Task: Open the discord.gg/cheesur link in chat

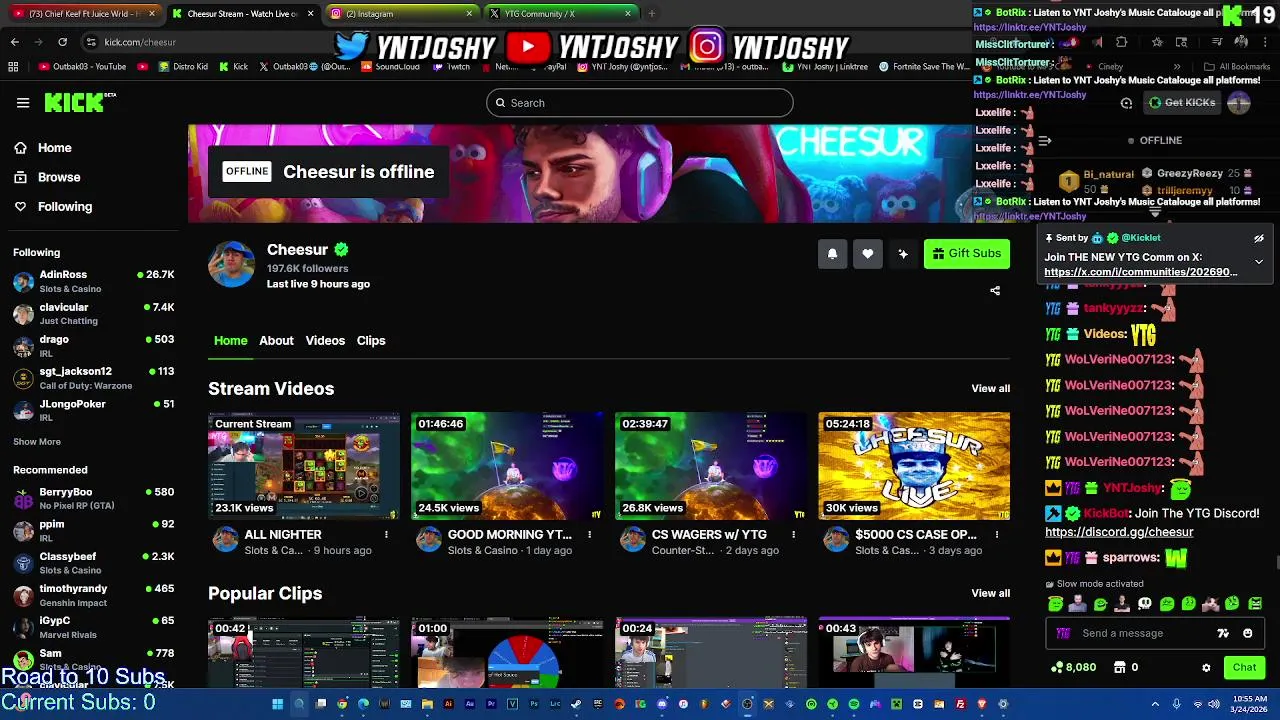Action: pyautogui.click(x=1119, y=533)
